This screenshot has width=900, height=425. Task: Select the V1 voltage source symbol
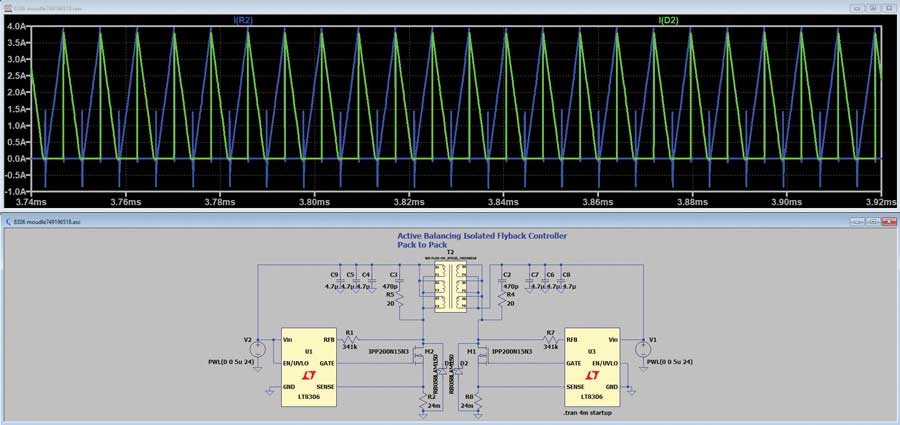coord(643,349)
